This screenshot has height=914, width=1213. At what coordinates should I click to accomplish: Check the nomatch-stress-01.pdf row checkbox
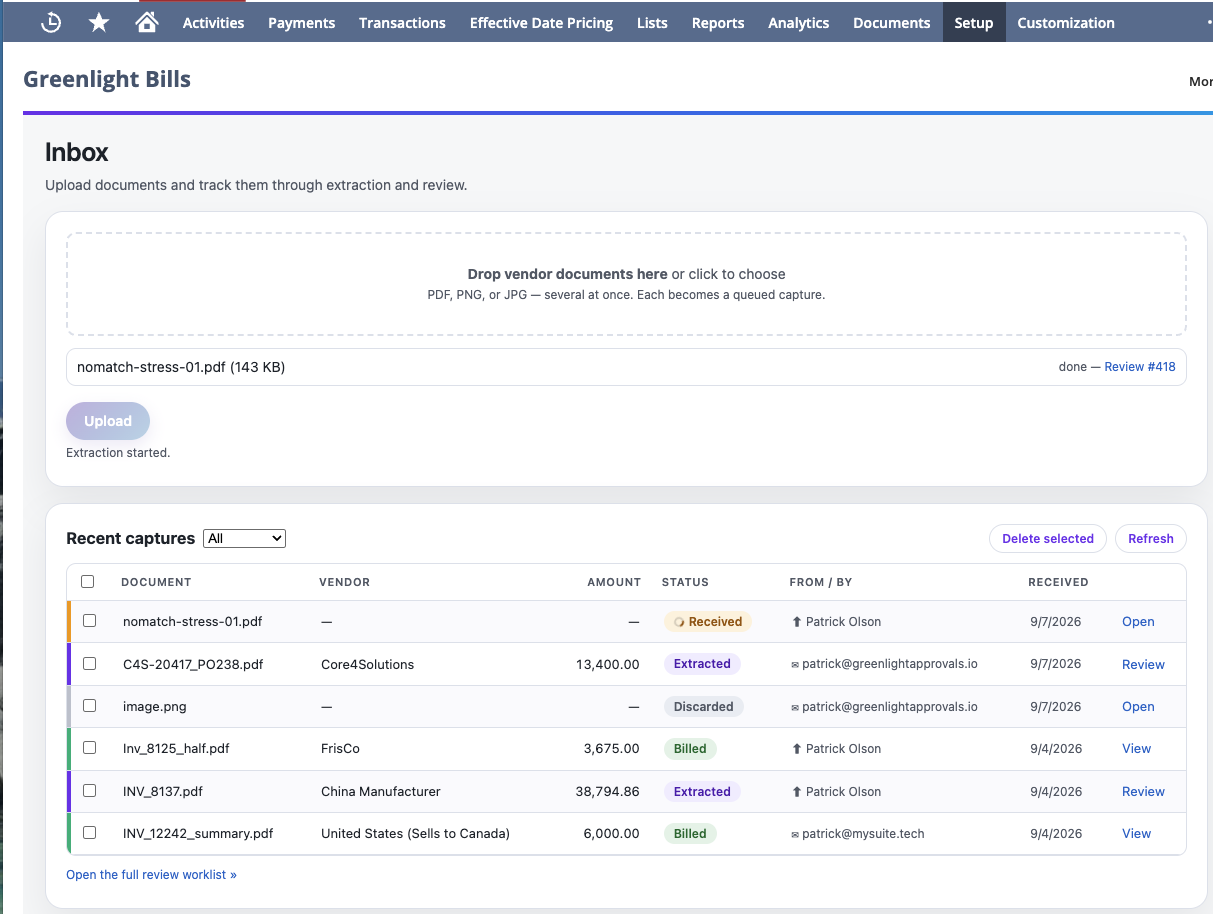pos(90,621)
